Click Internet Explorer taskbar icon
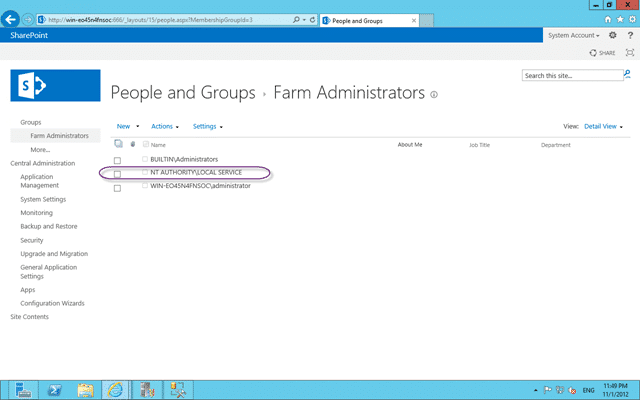The width and height of the screenshot is (640, 400). 115,390
